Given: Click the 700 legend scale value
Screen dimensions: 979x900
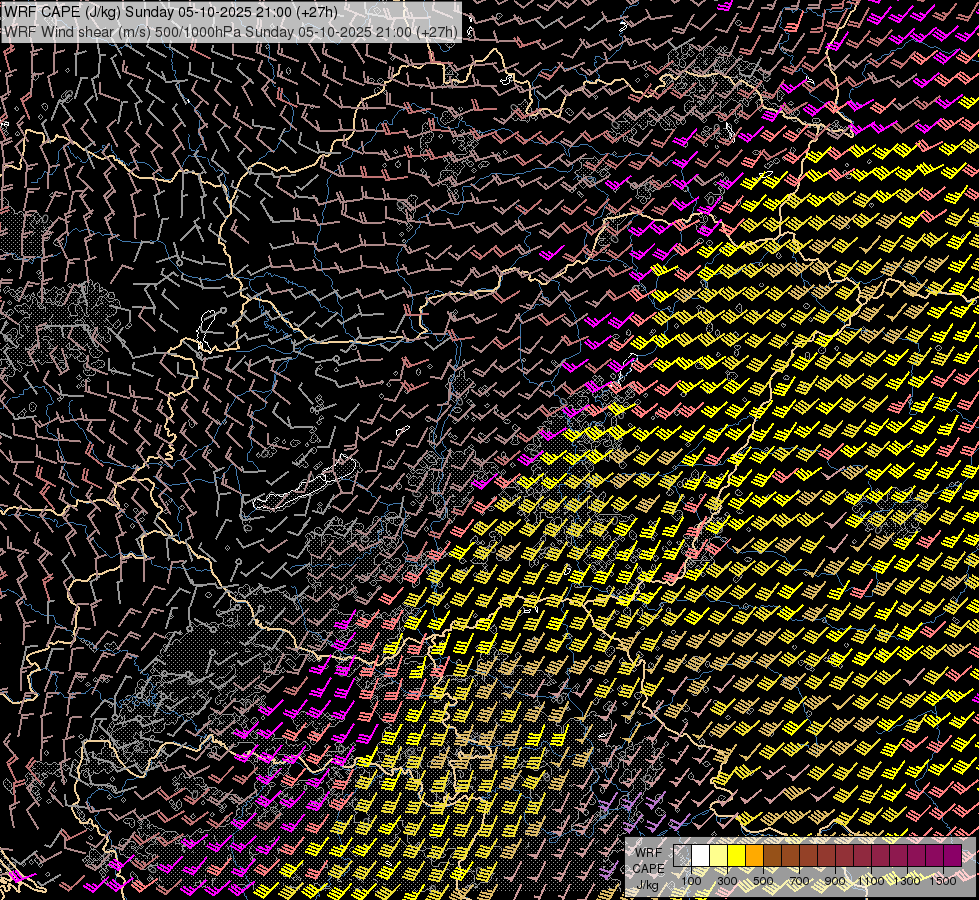Looking at the screenshot, I should point(799,881).
